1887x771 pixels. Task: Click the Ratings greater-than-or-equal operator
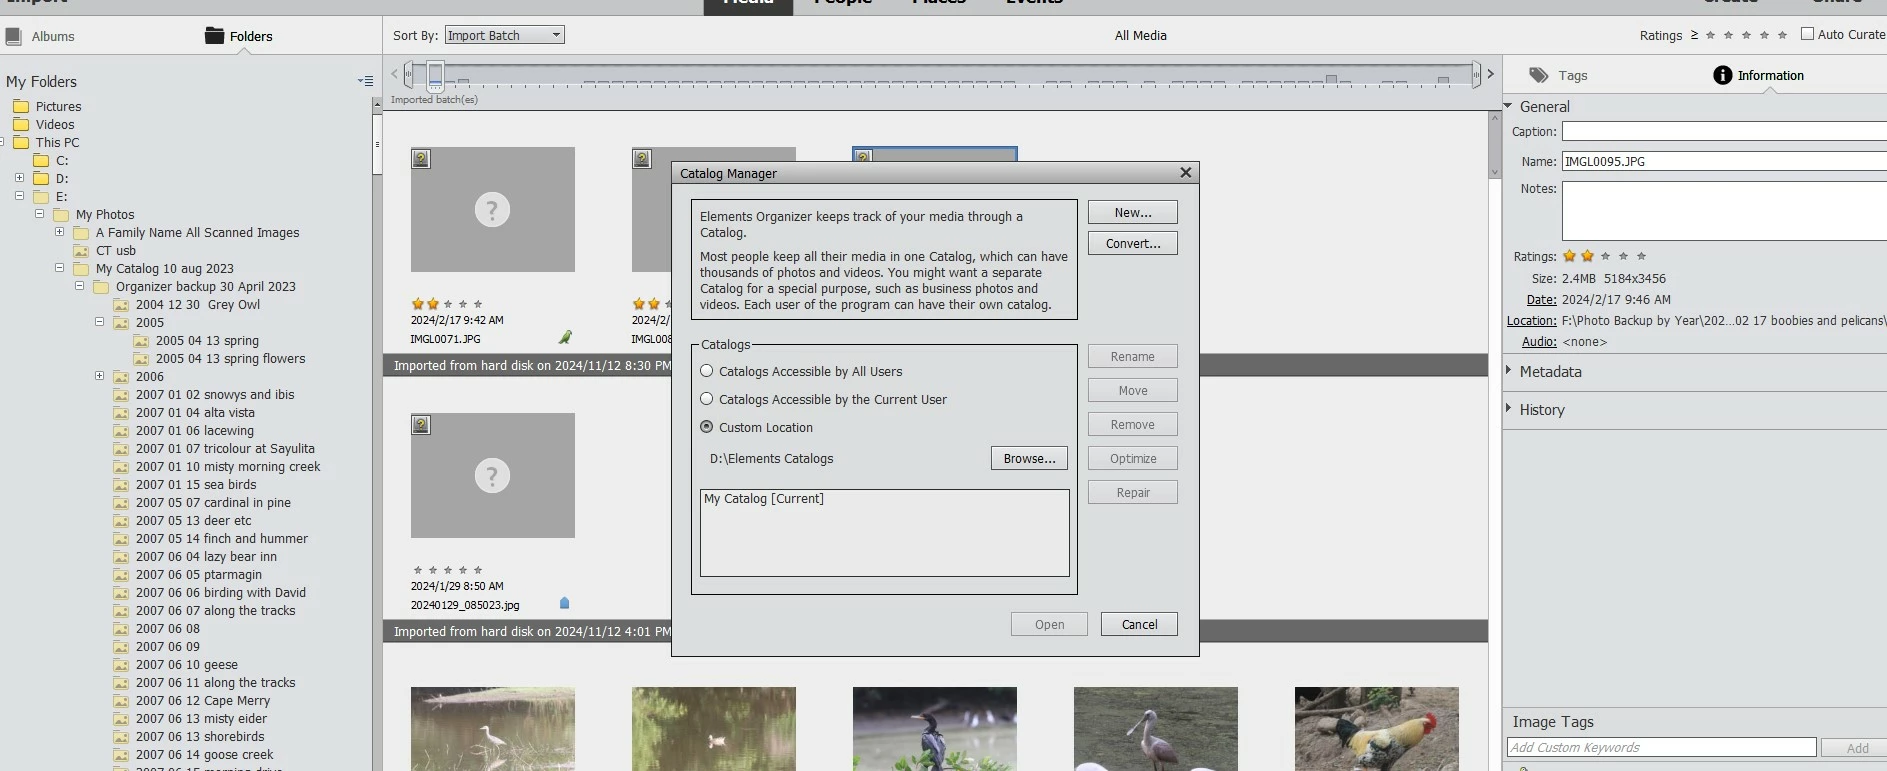1694,35
